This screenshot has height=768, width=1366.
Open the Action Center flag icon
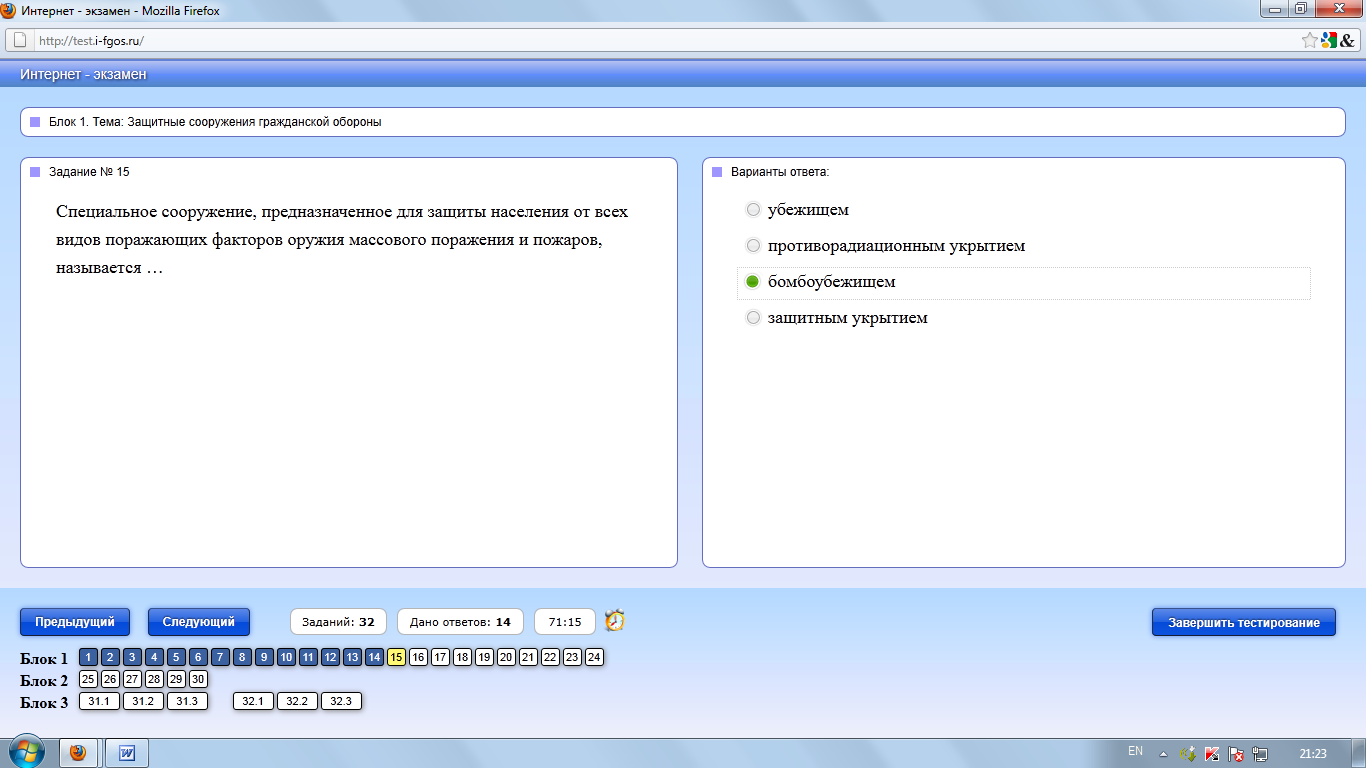1236,753
